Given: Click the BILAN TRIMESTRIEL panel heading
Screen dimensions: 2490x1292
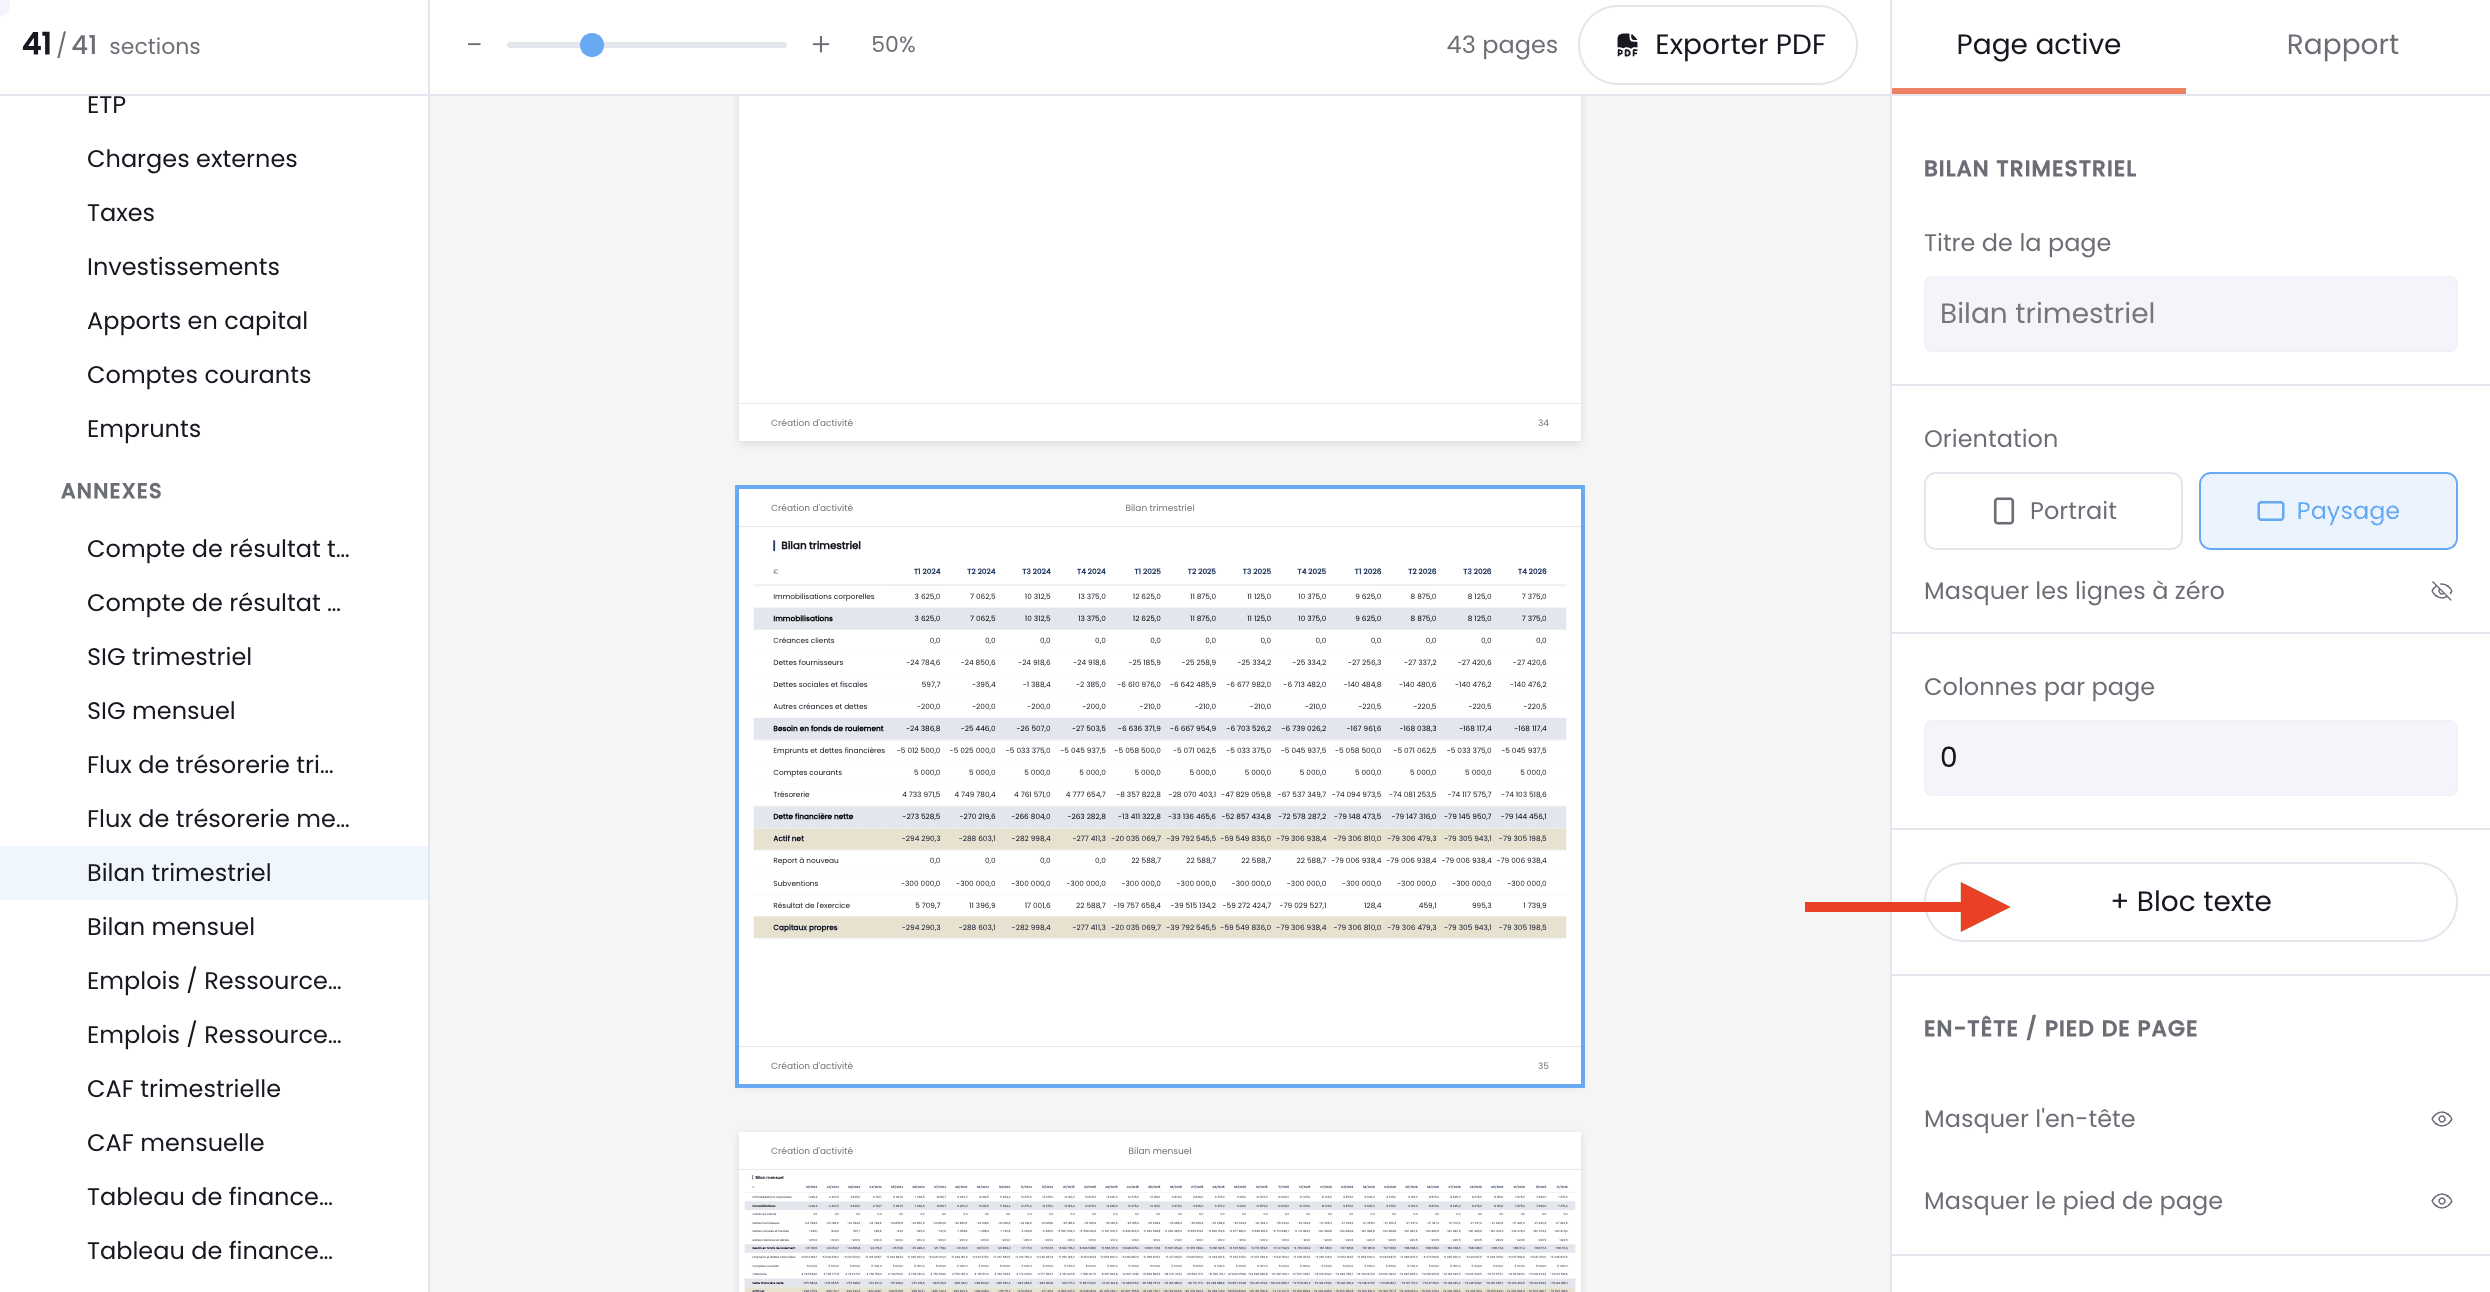Looking at the screenshot, I should [x=2030, y=169].
